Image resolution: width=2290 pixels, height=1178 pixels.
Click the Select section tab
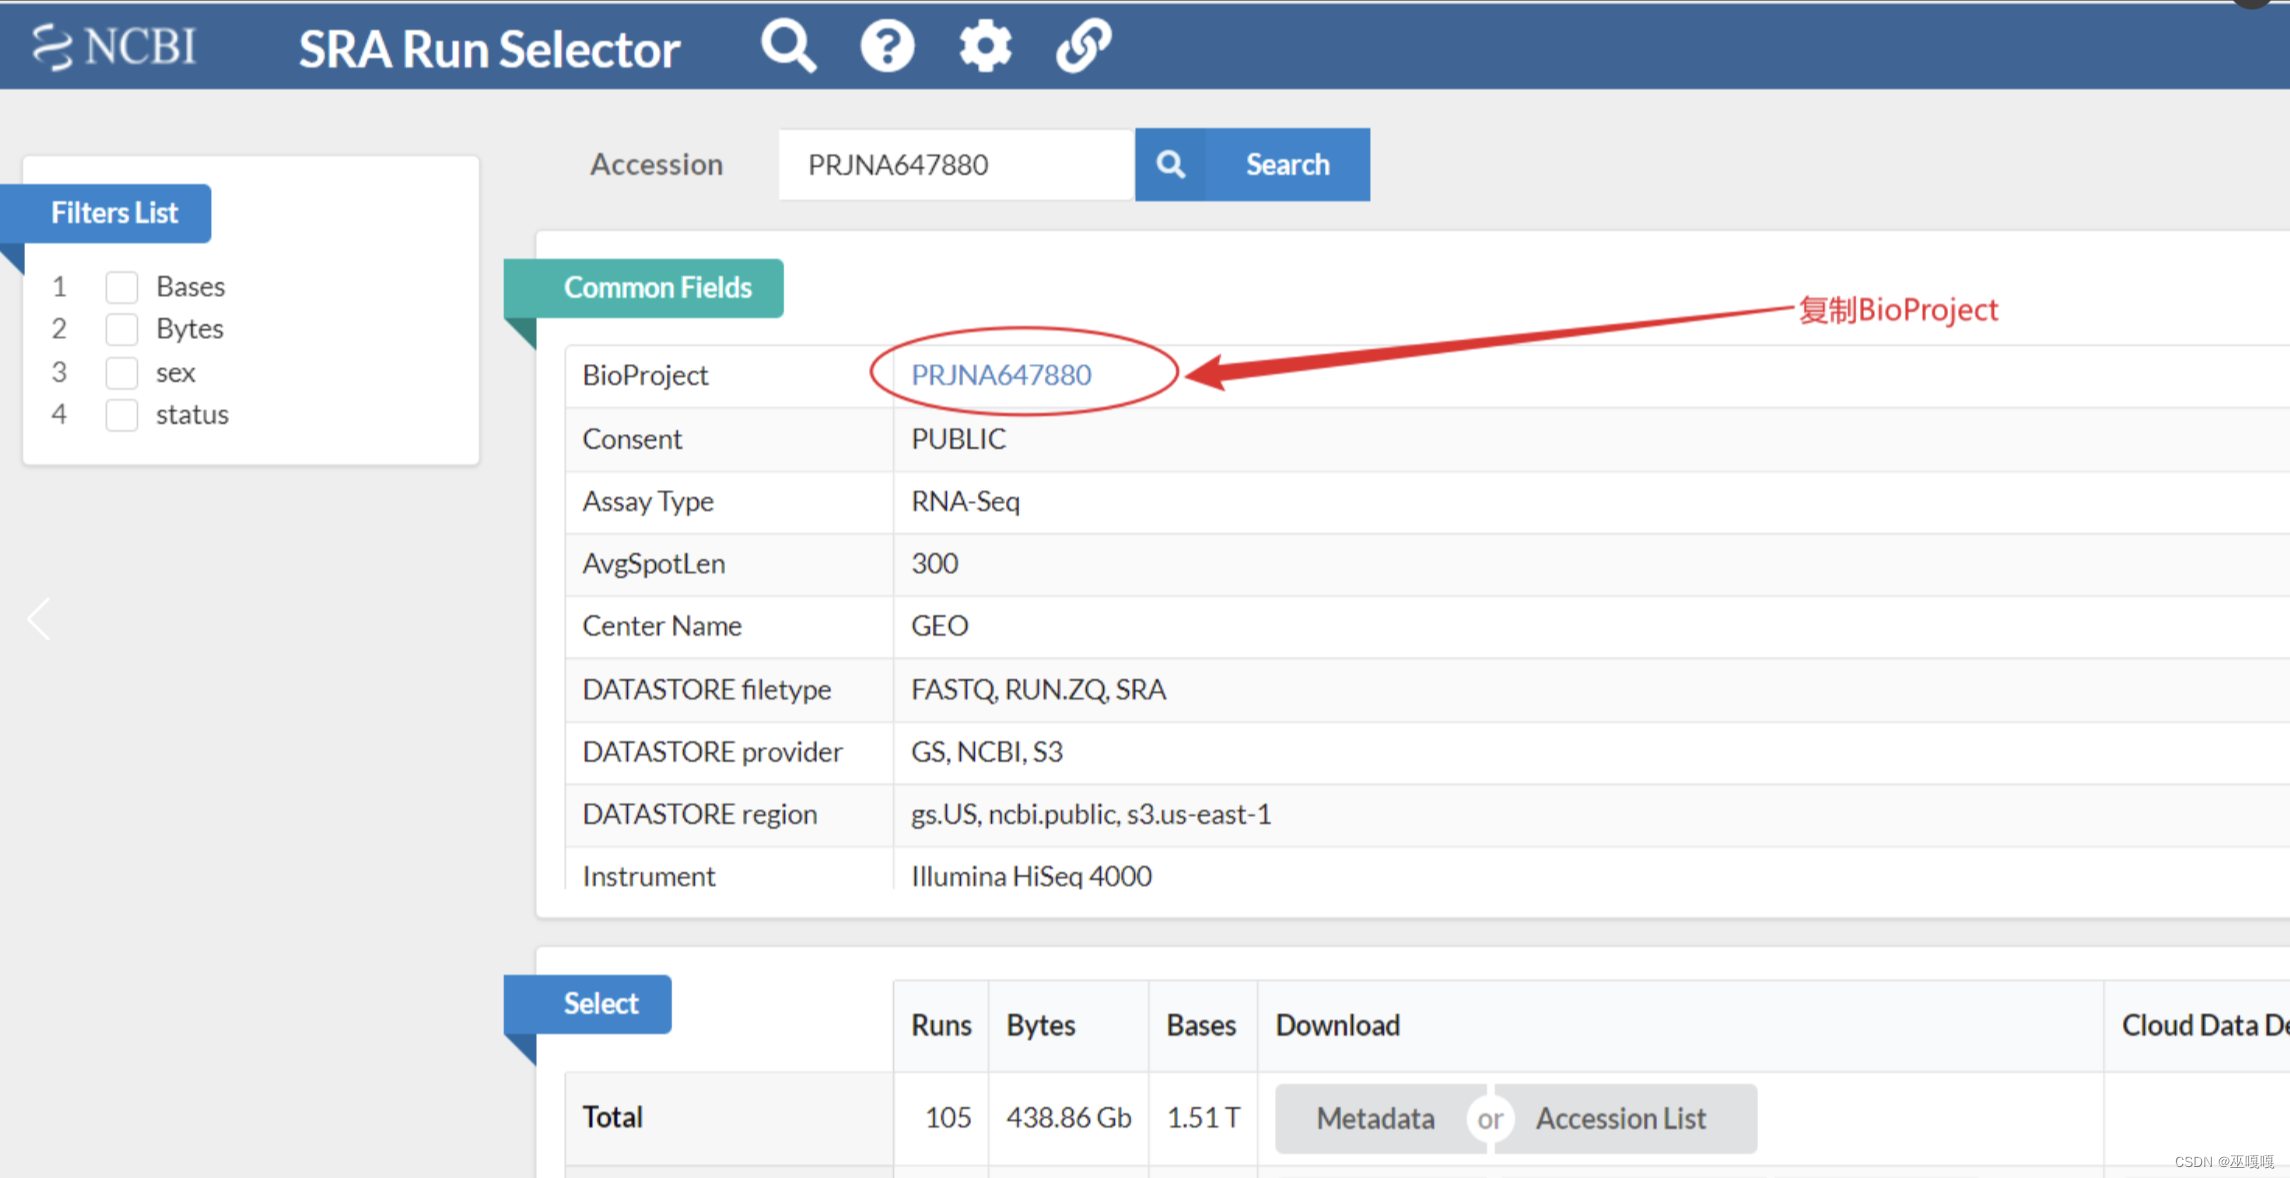pos(600,1004)
